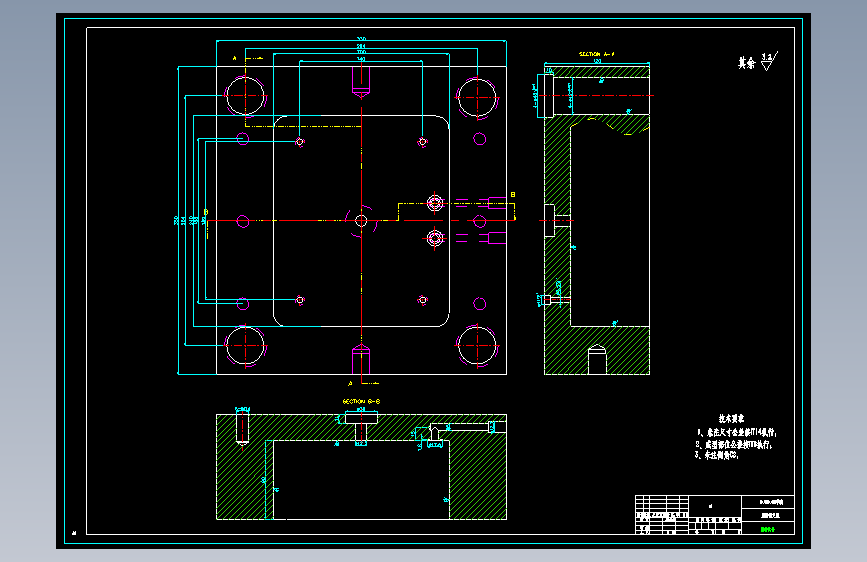Click the 其余 surface finish label
The width and height of the screenshot is (867, 562).
pyautogui.click(x=746, y=63)
